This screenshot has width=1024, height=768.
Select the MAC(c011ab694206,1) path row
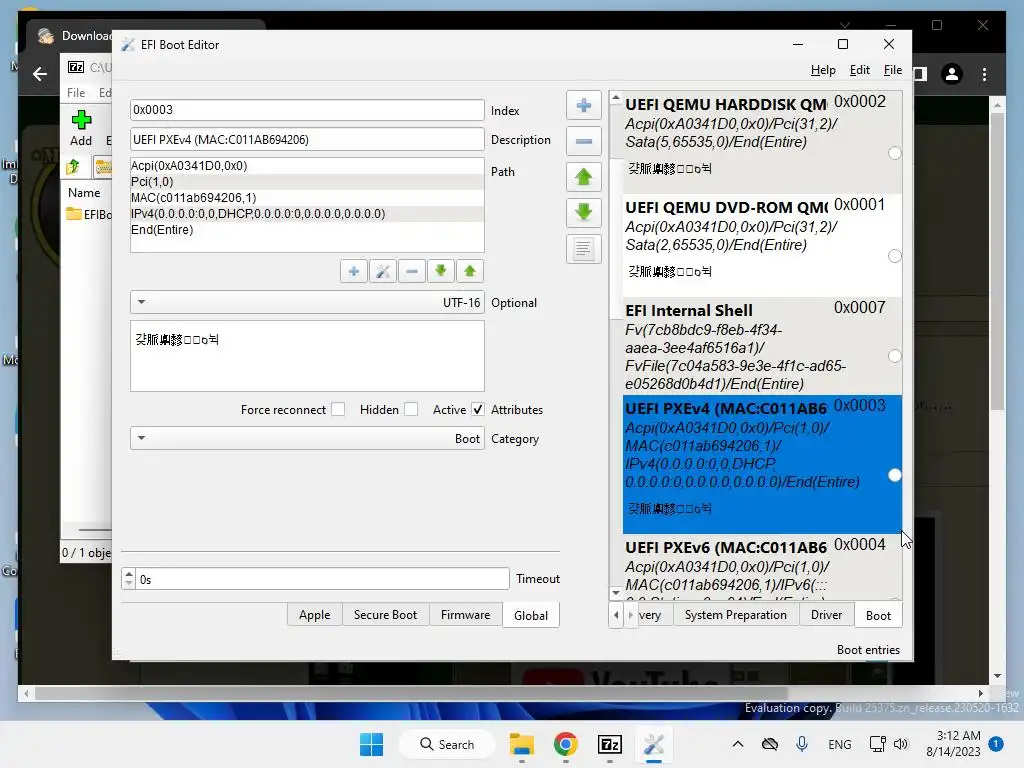tap(307, 197)
